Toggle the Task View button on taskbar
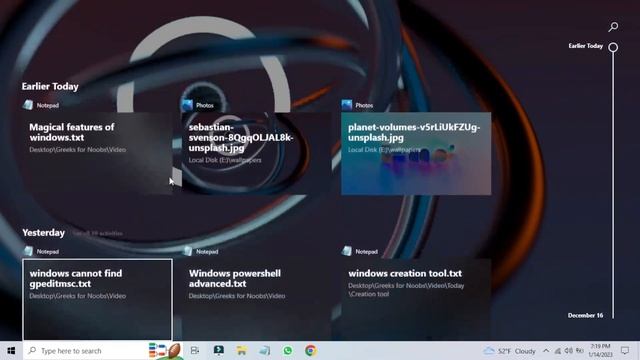The width and height of the screenshot is (640, 360). tap(195, 351)
